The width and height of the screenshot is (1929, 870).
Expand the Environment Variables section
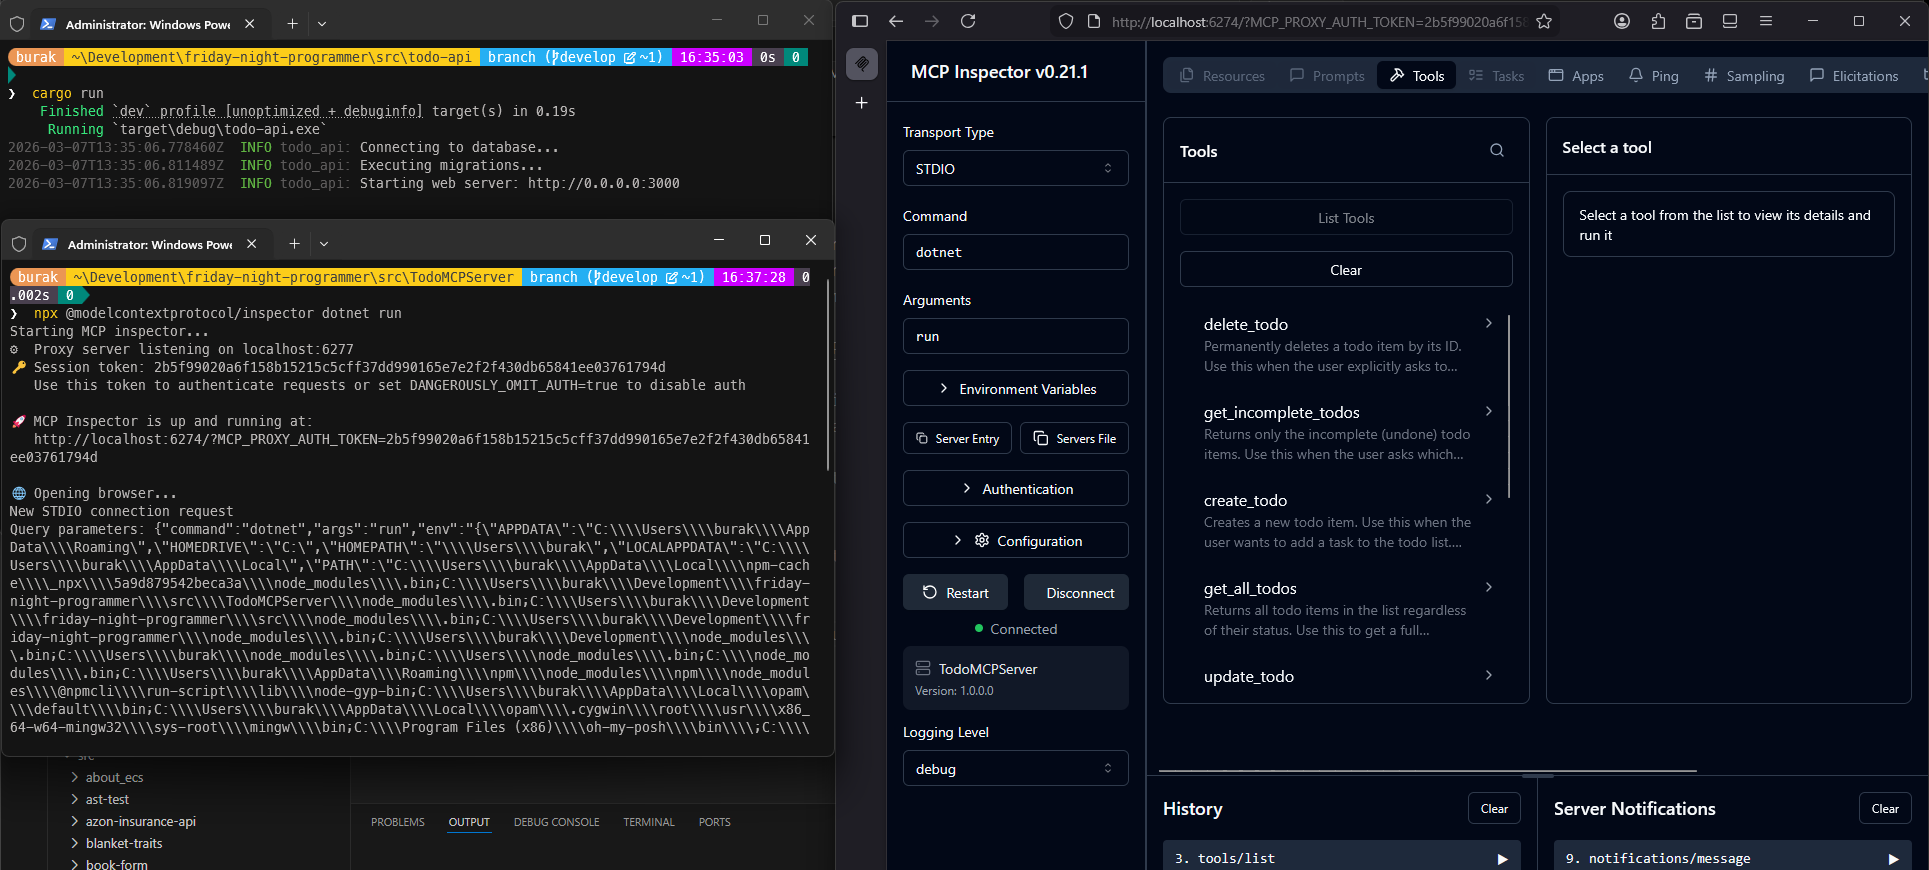pos(1015,389)
